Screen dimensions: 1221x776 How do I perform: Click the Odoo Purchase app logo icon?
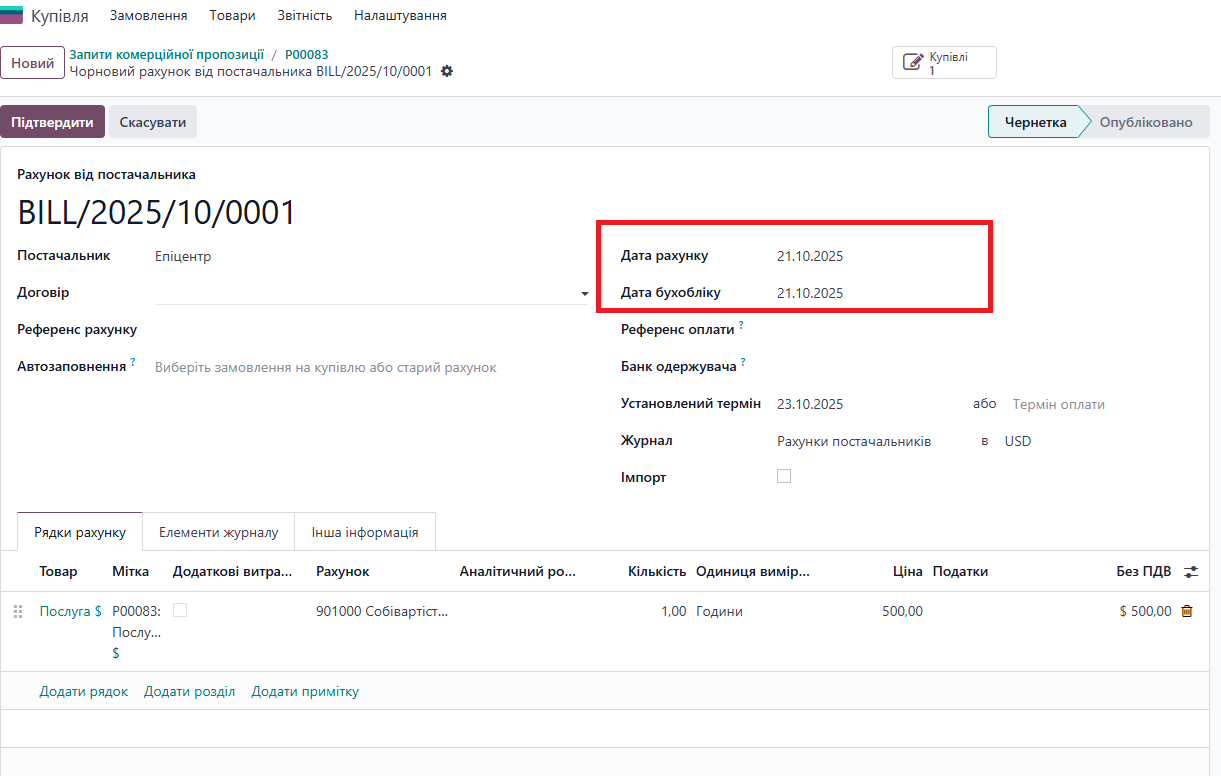click(x=12, y=15)
